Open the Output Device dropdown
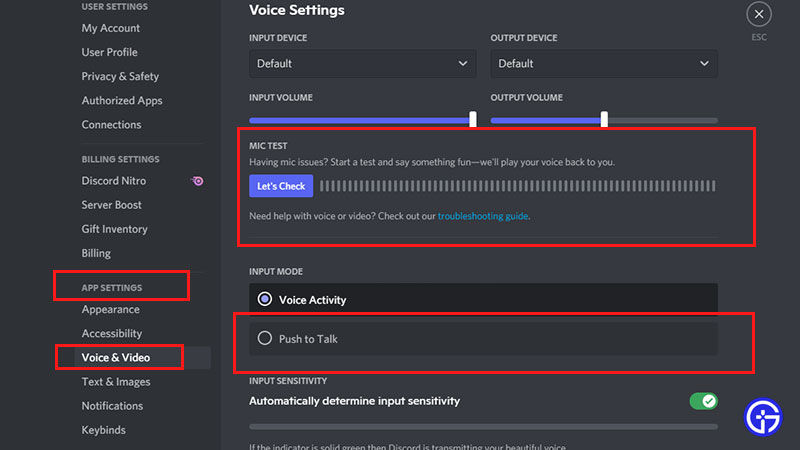The image size is (800, 450). (604, 64)
